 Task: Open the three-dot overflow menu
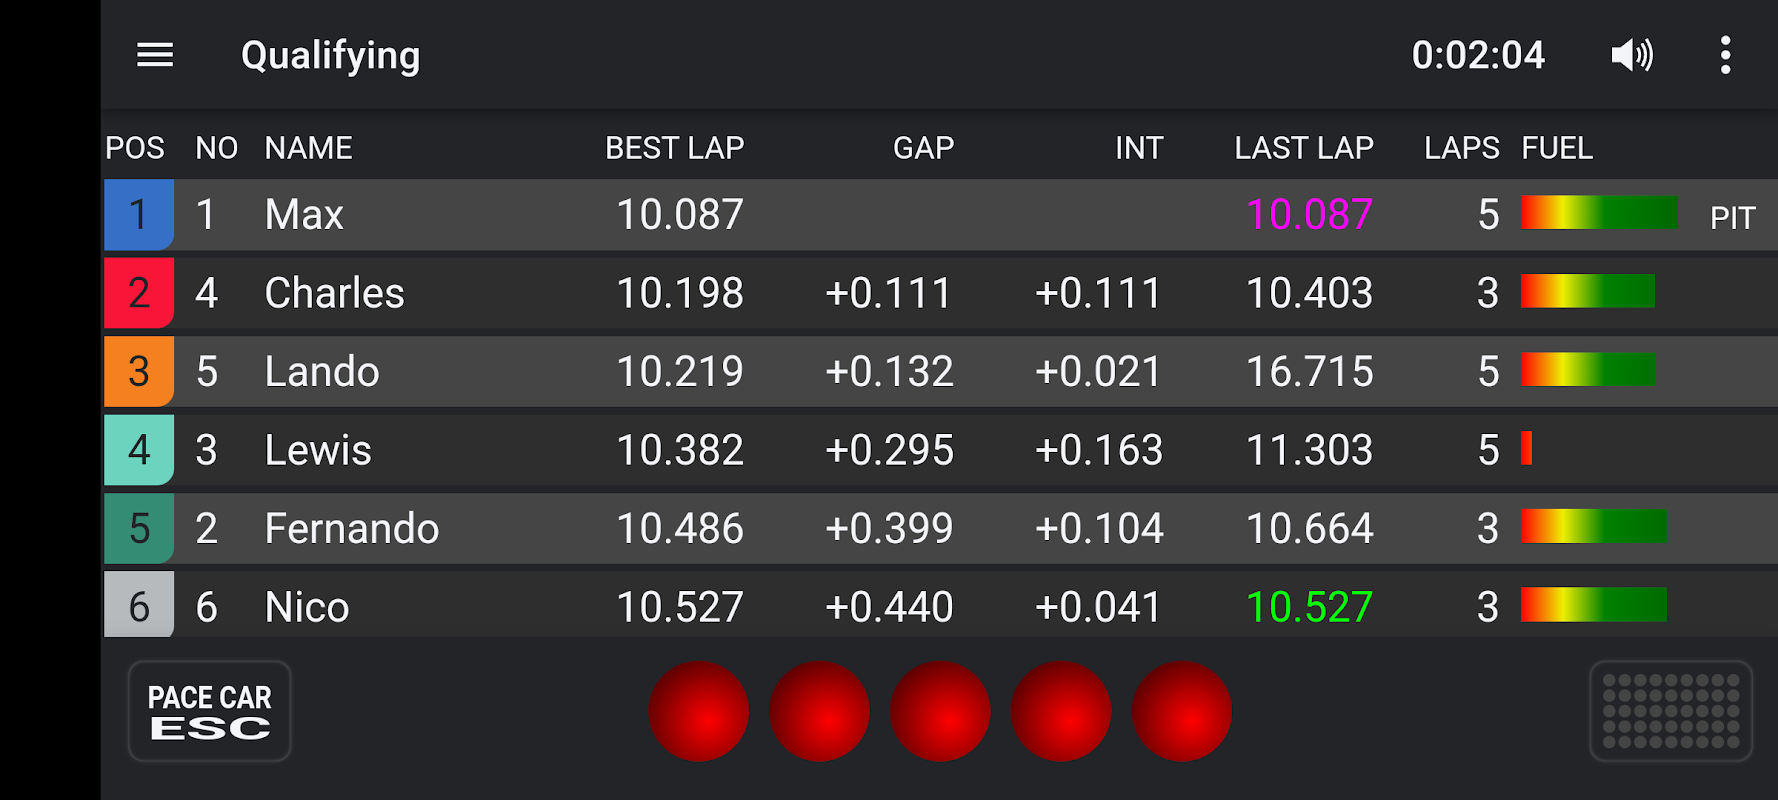[x=1725, y=55]
